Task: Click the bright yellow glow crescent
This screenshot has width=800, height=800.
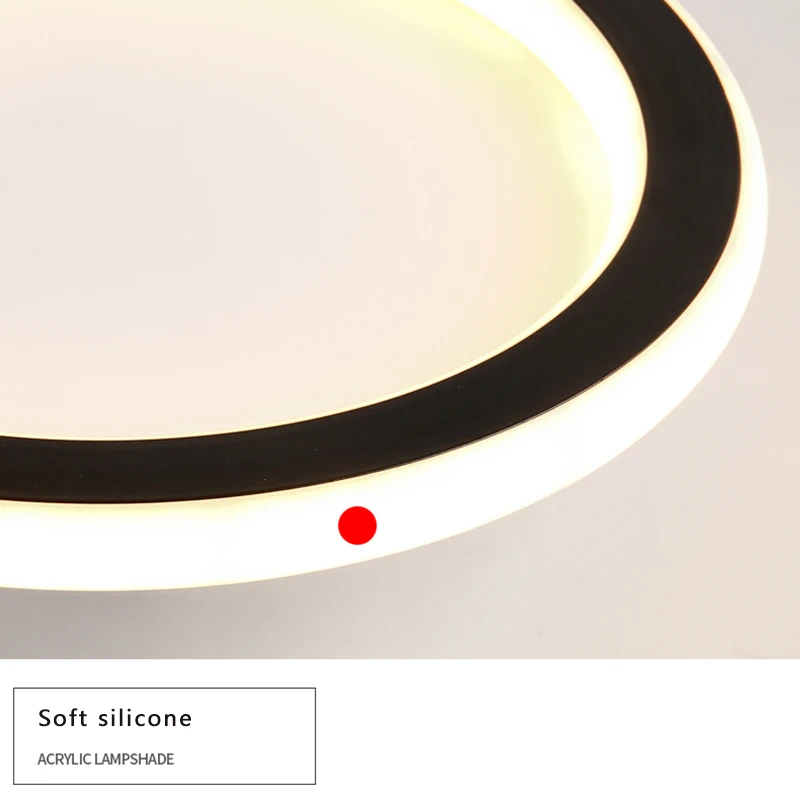Action: 612,153
